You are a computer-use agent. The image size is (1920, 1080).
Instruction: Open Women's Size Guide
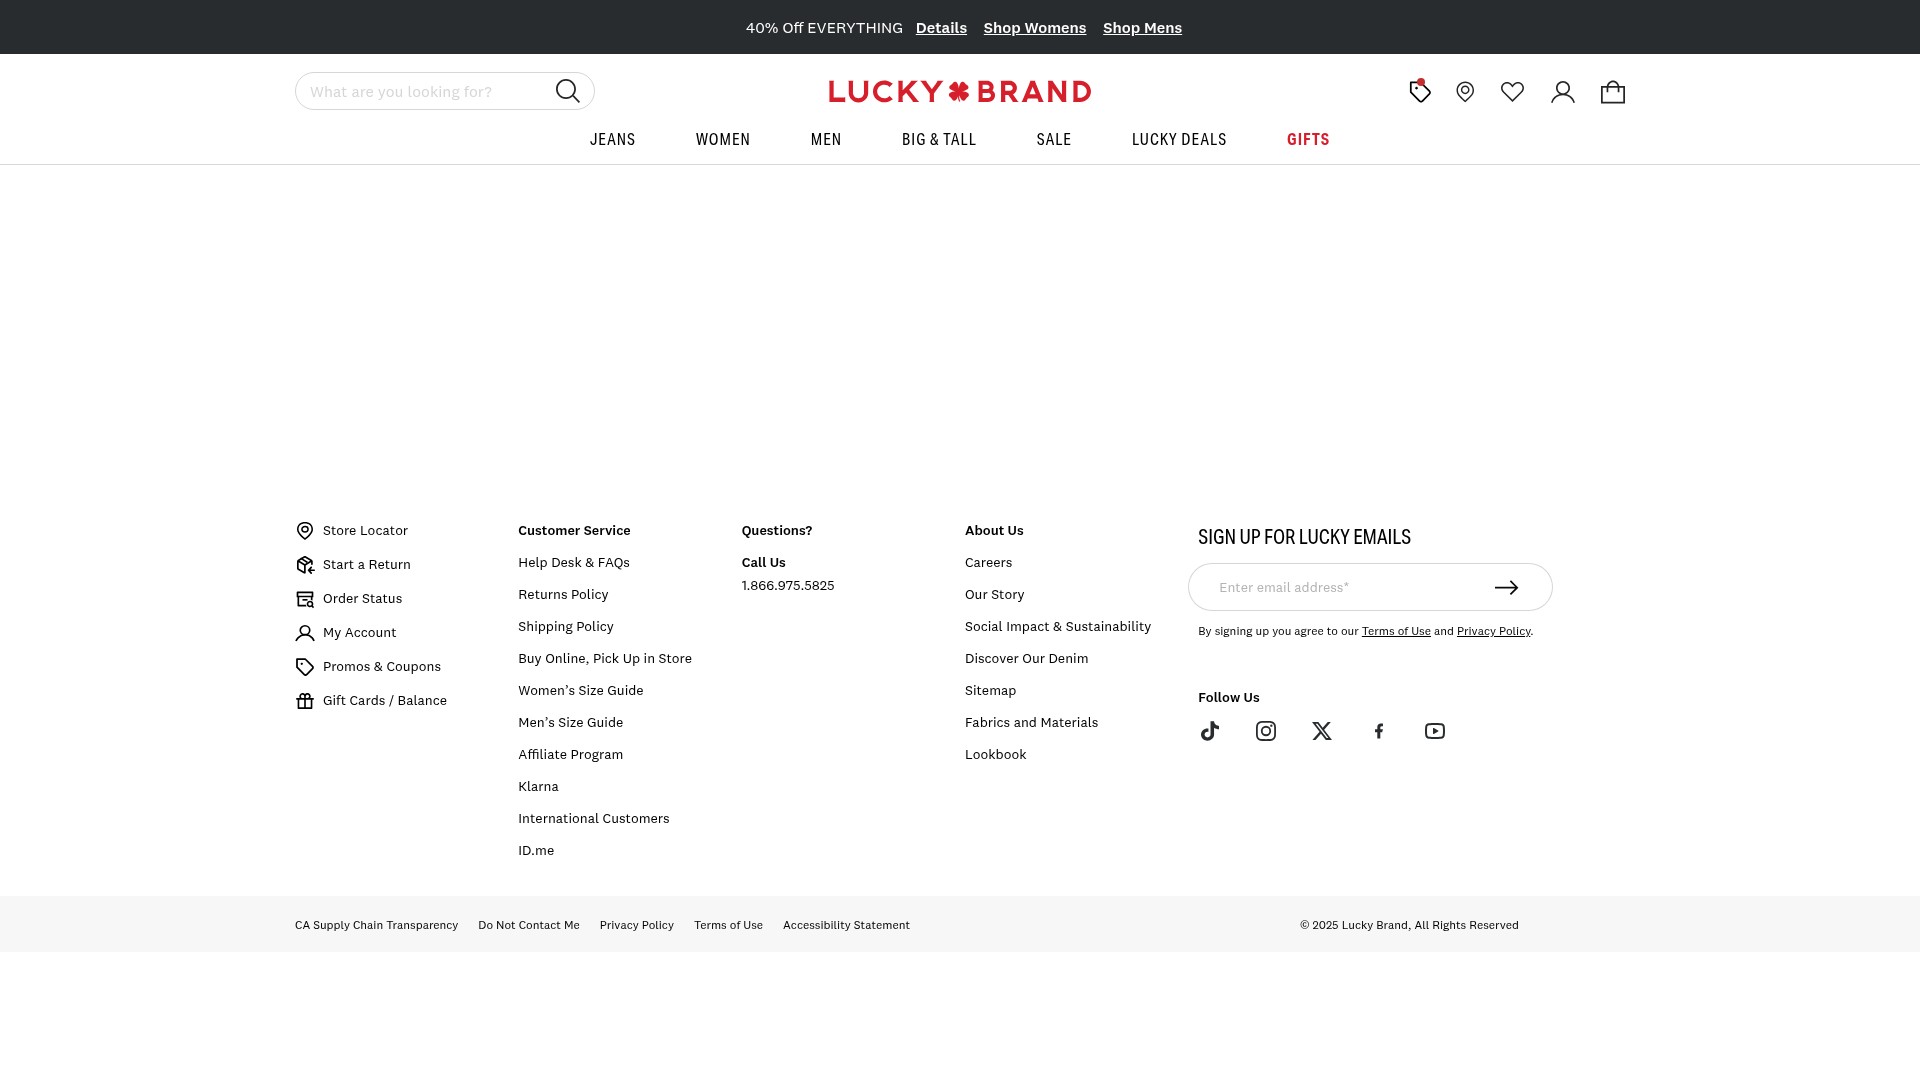(x=581, y=690)
